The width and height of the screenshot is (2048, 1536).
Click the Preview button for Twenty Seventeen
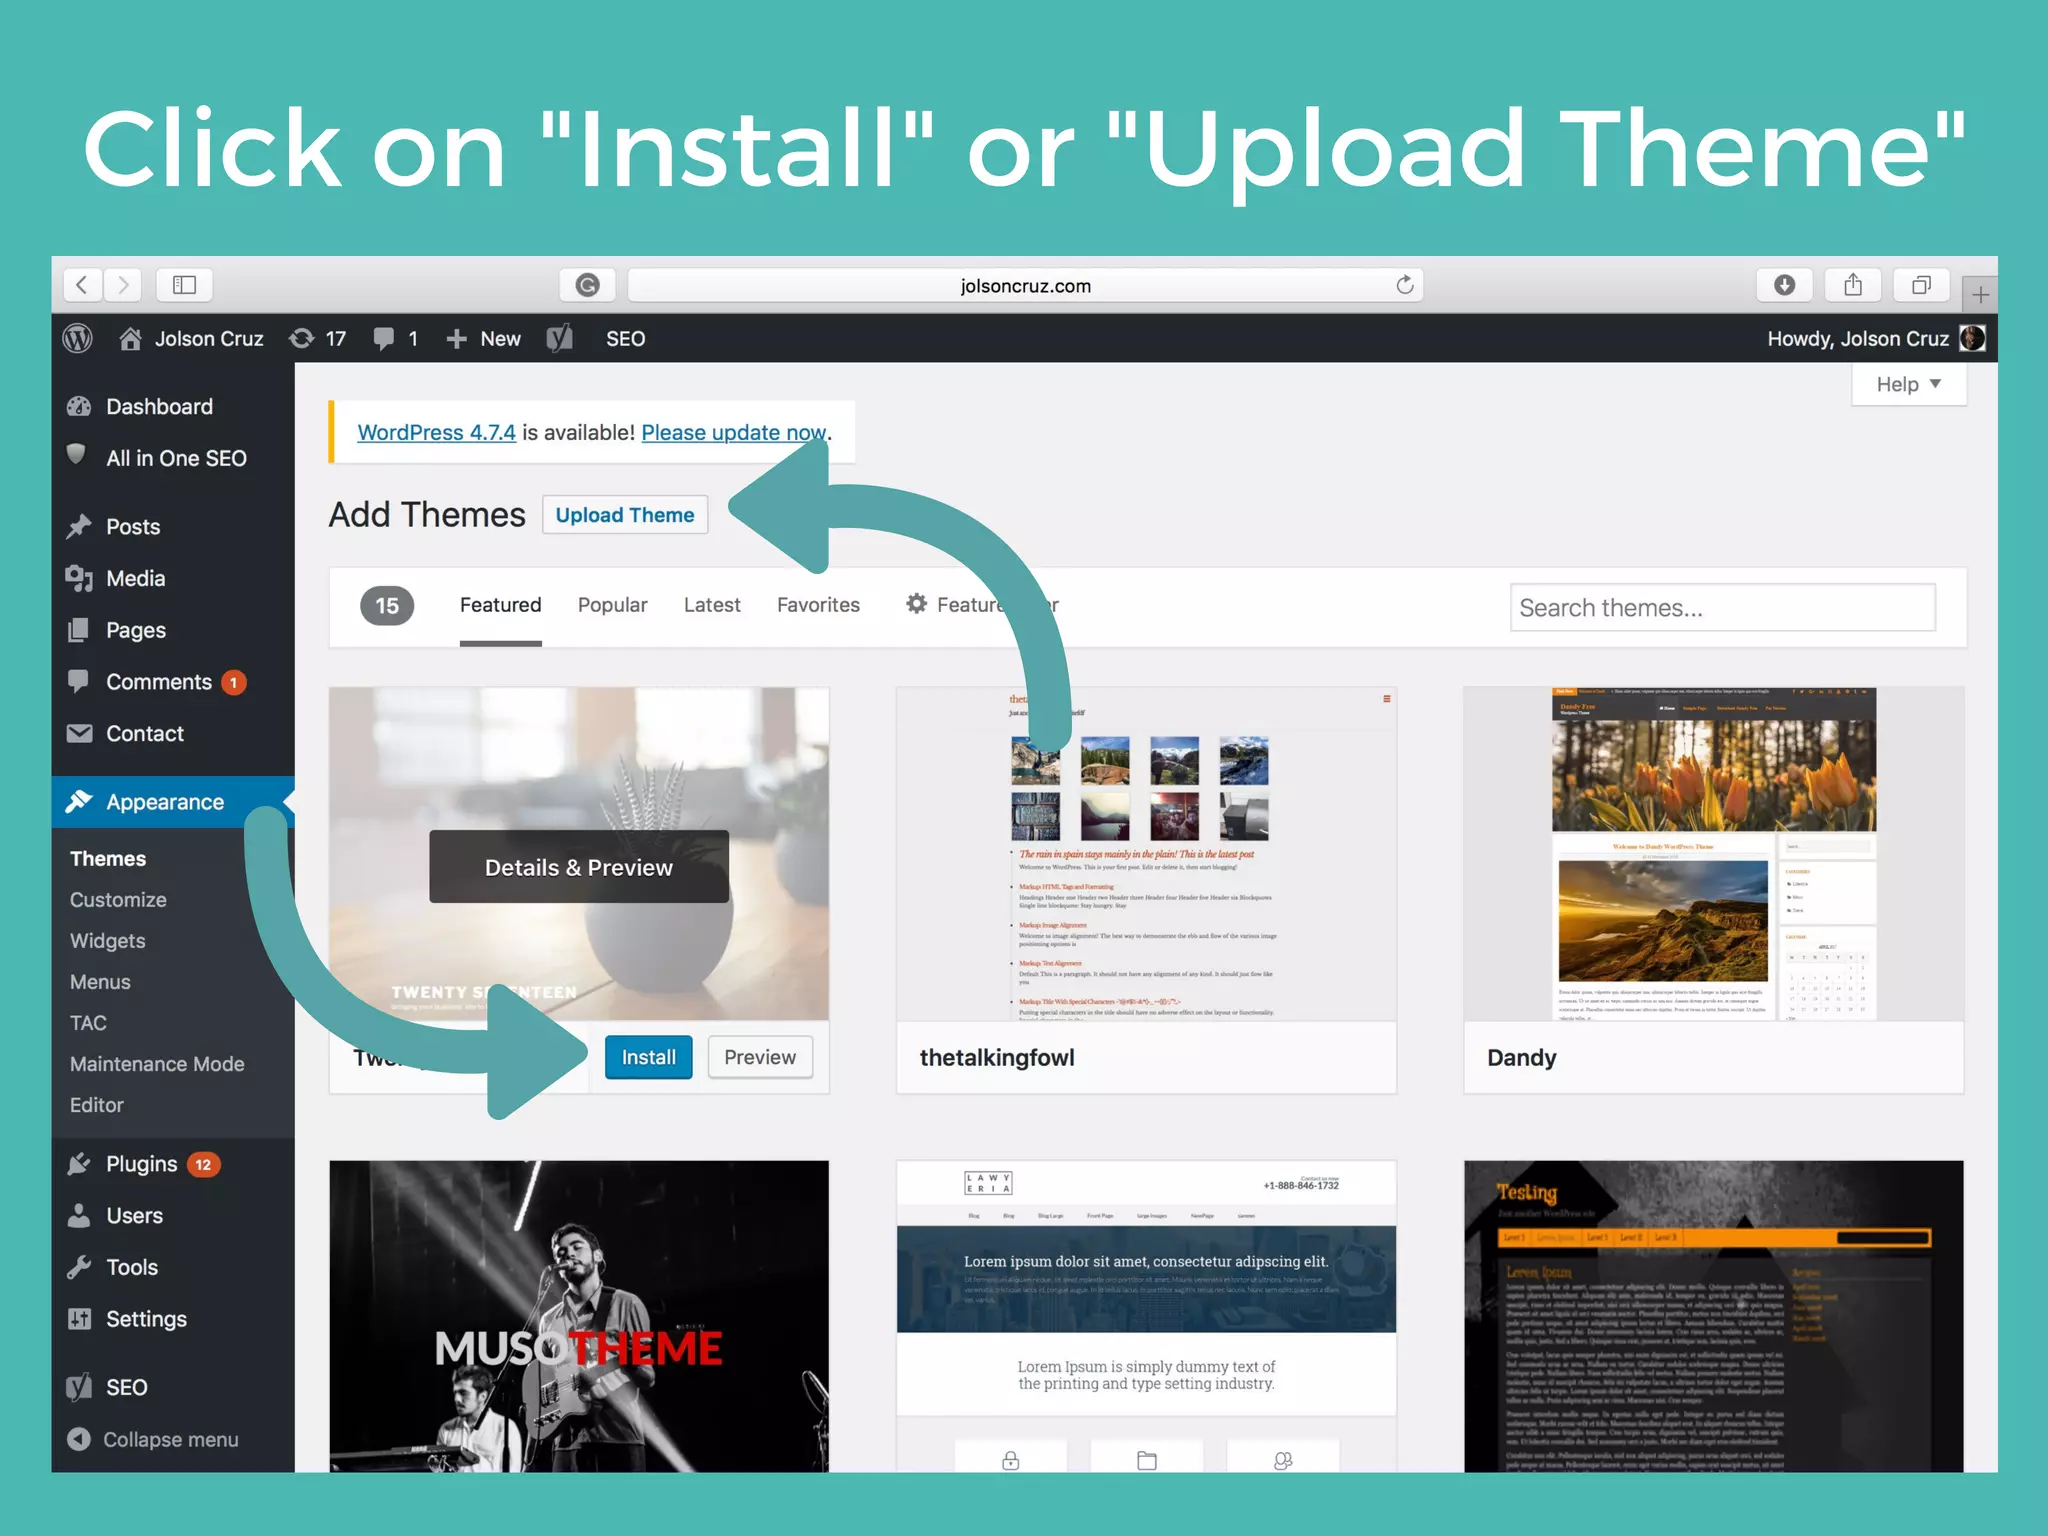click(x=760, y=1058)
